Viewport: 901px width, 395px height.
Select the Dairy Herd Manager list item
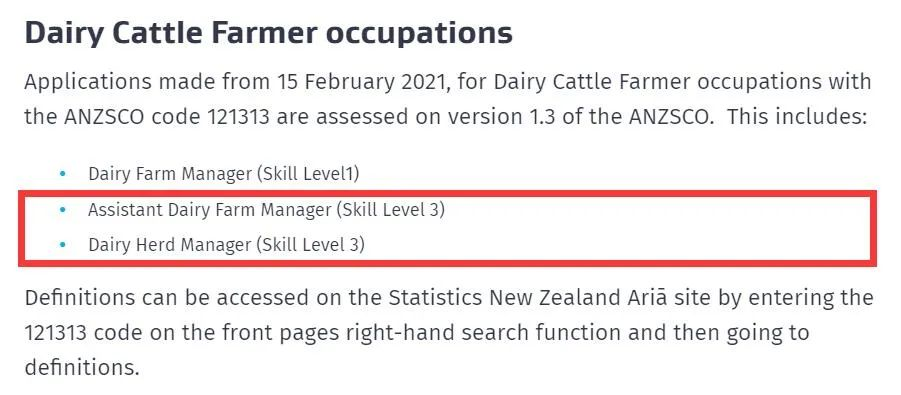click(x=226, y=246)
